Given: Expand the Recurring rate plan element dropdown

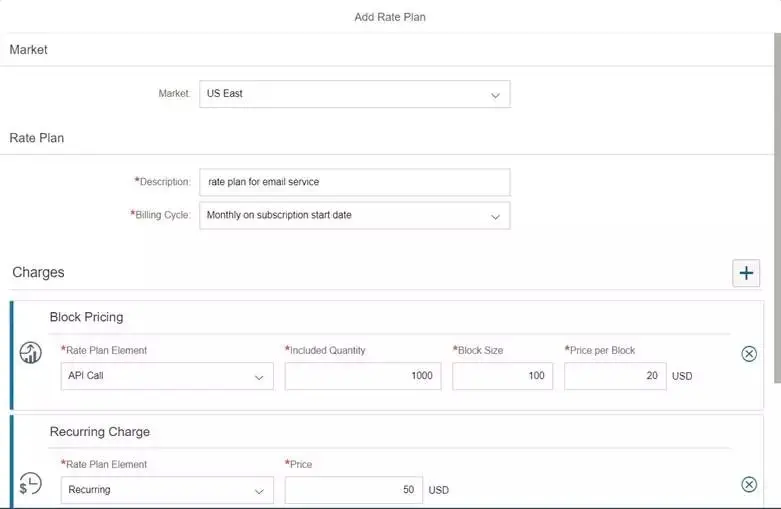Looking at the screenshot, I should (167, 490).
